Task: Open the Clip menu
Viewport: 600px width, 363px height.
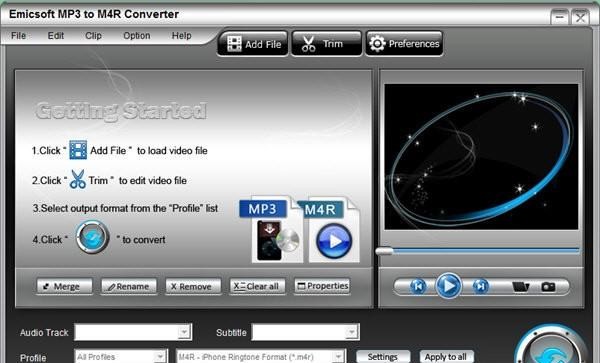Action: pyautogui.click(x=93, y=36)
